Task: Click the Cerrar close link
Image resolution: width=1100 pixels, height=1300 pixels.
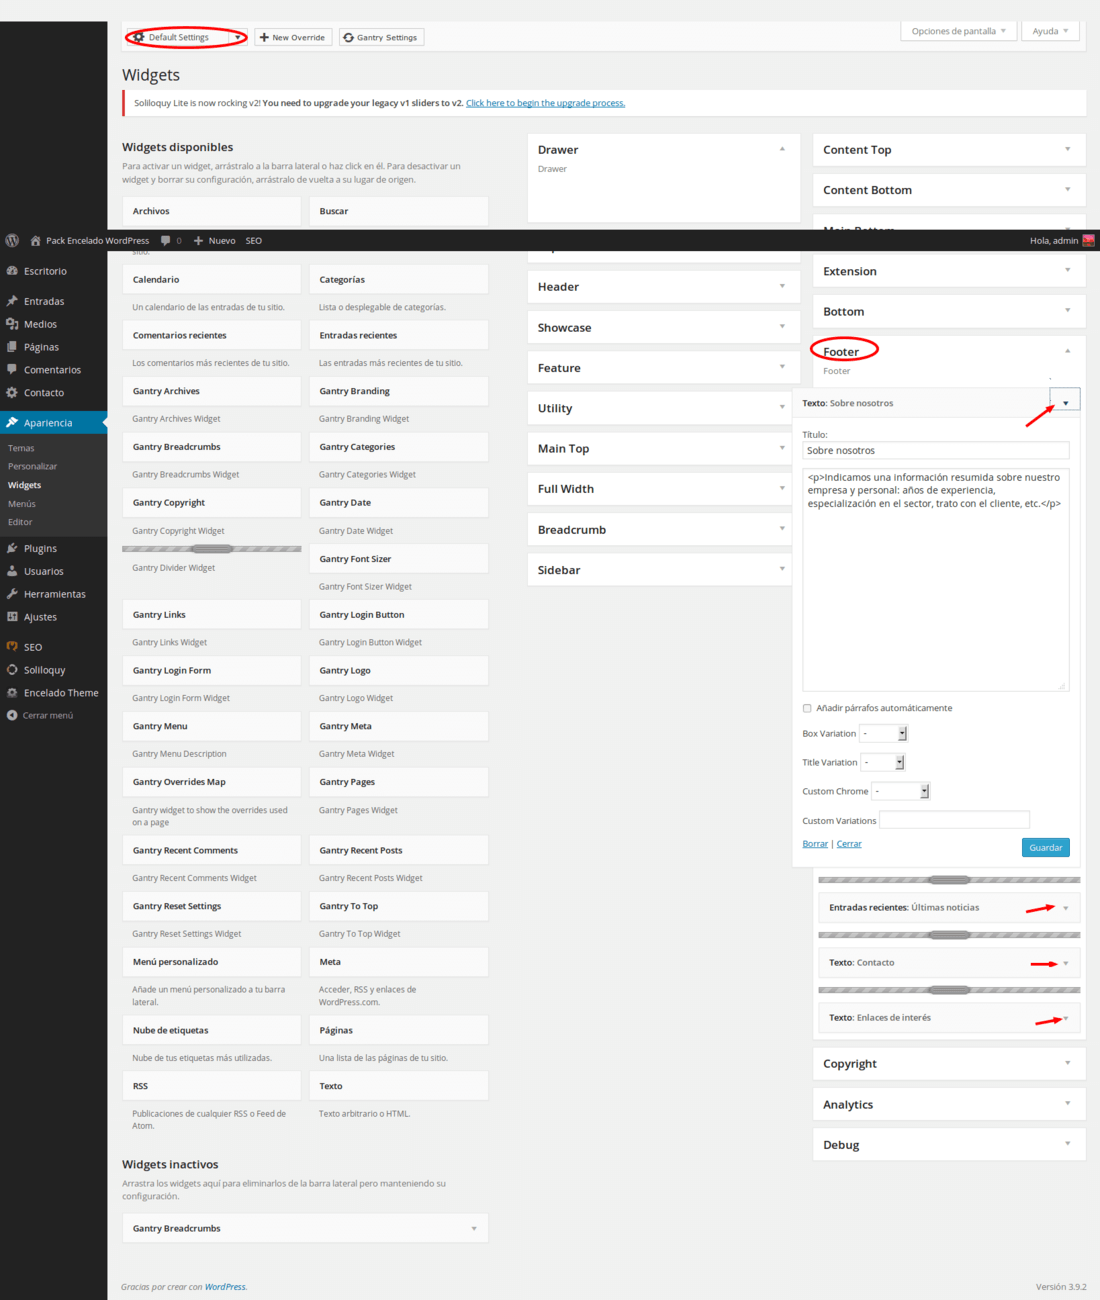Action: 849,843
